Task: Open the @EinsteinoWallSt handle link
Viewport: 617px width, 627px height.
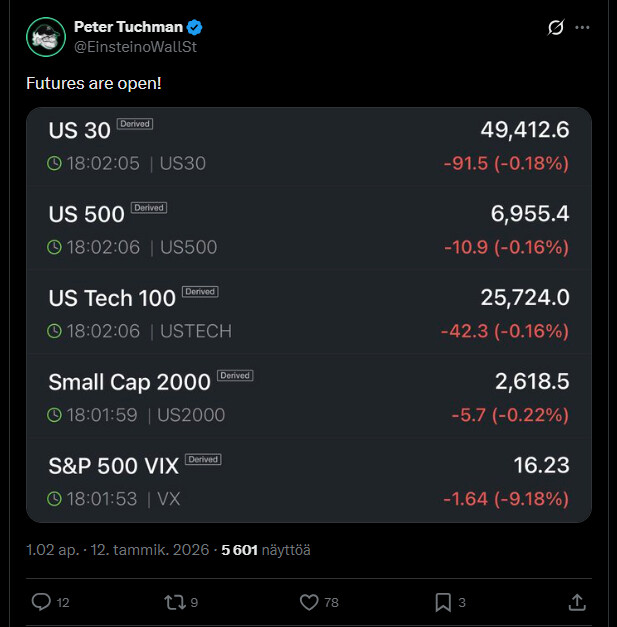Action: pos(135,46)
